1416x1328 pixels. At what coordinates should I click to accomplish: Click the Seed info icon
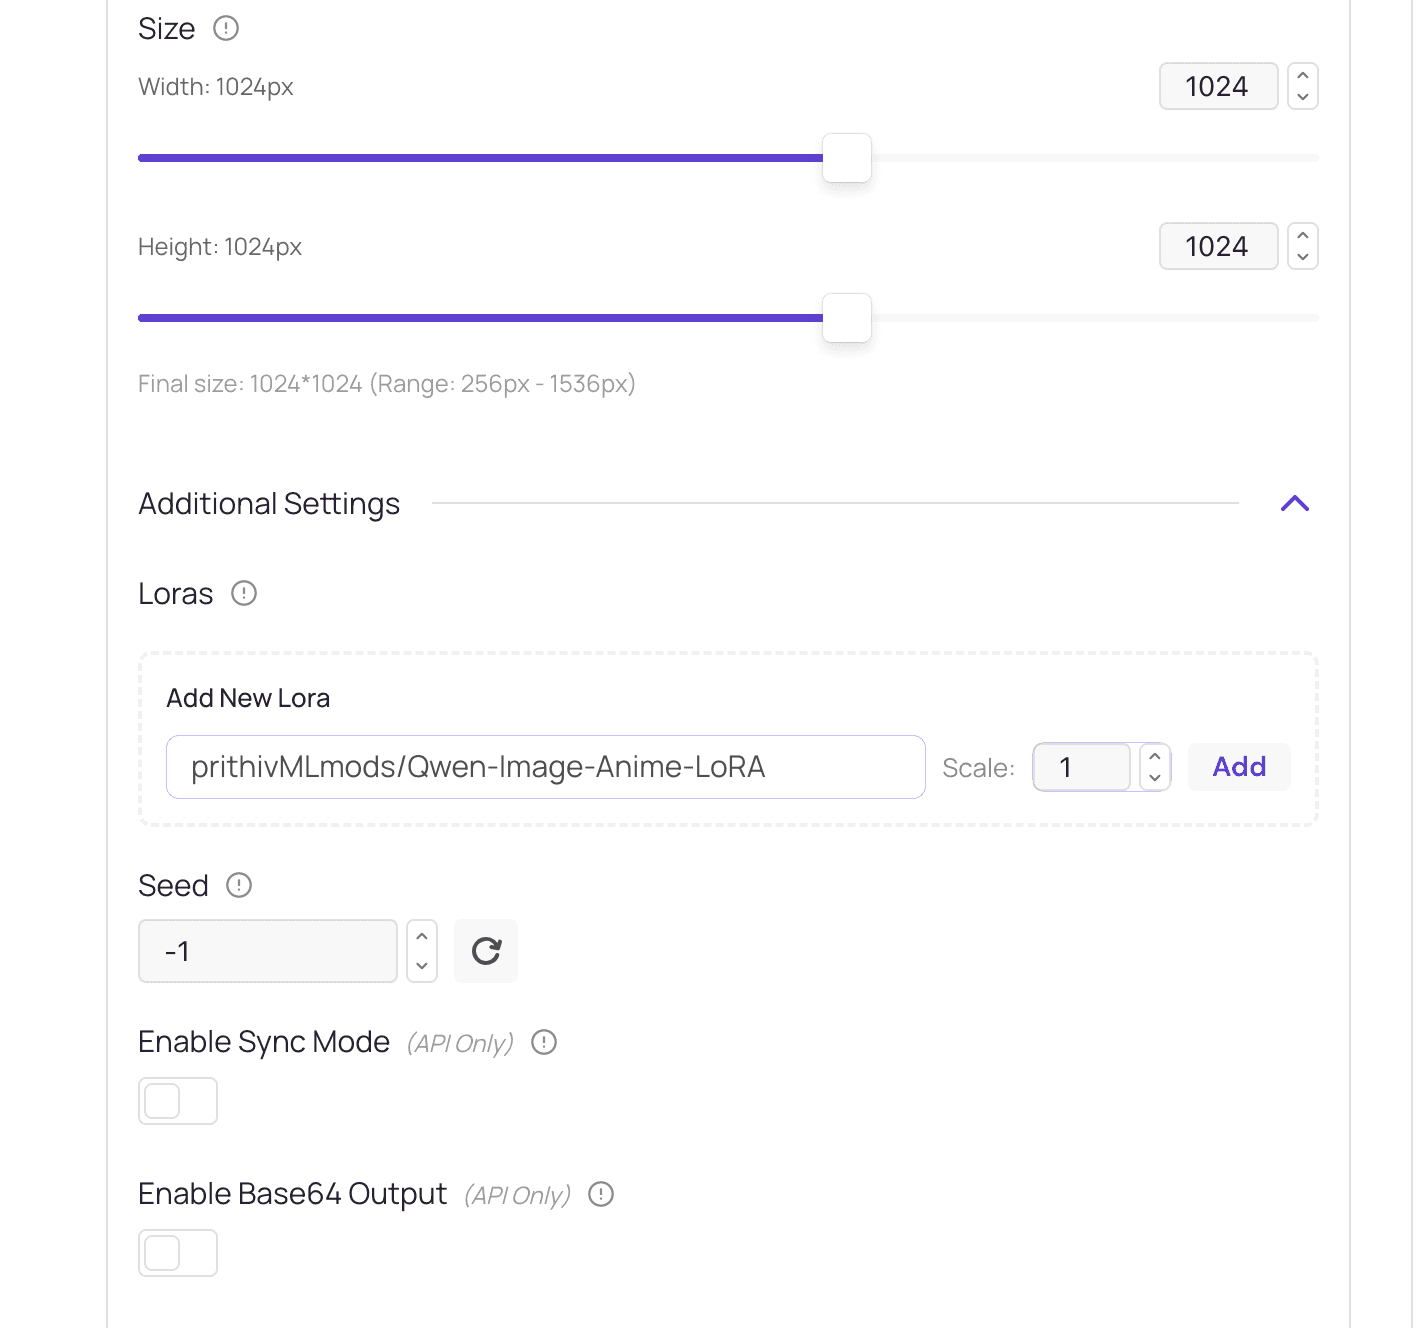click(239, 885)
